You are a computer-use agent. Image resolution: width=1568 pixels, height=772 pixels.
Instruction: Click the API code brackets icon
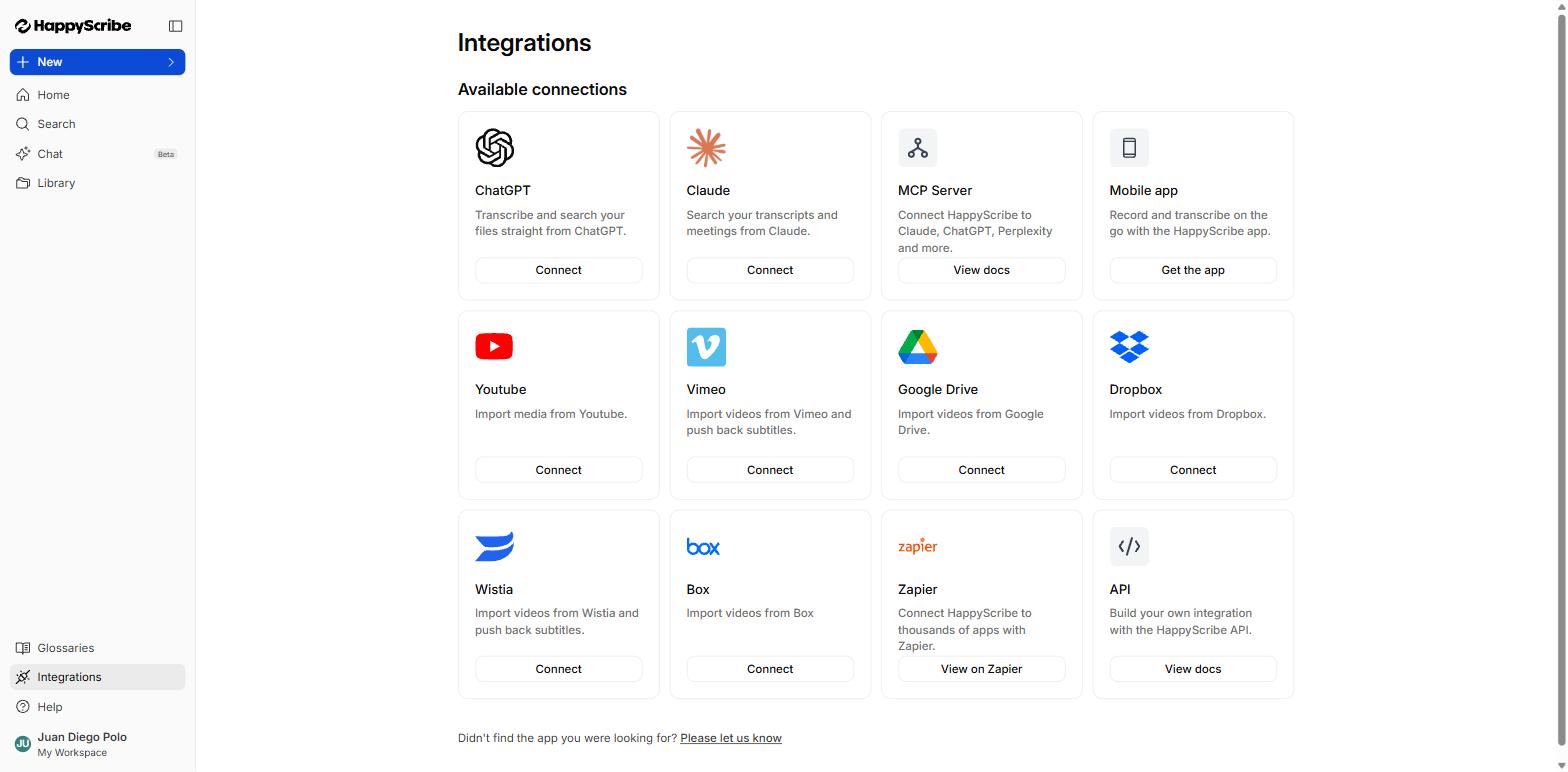point(1129,546)
